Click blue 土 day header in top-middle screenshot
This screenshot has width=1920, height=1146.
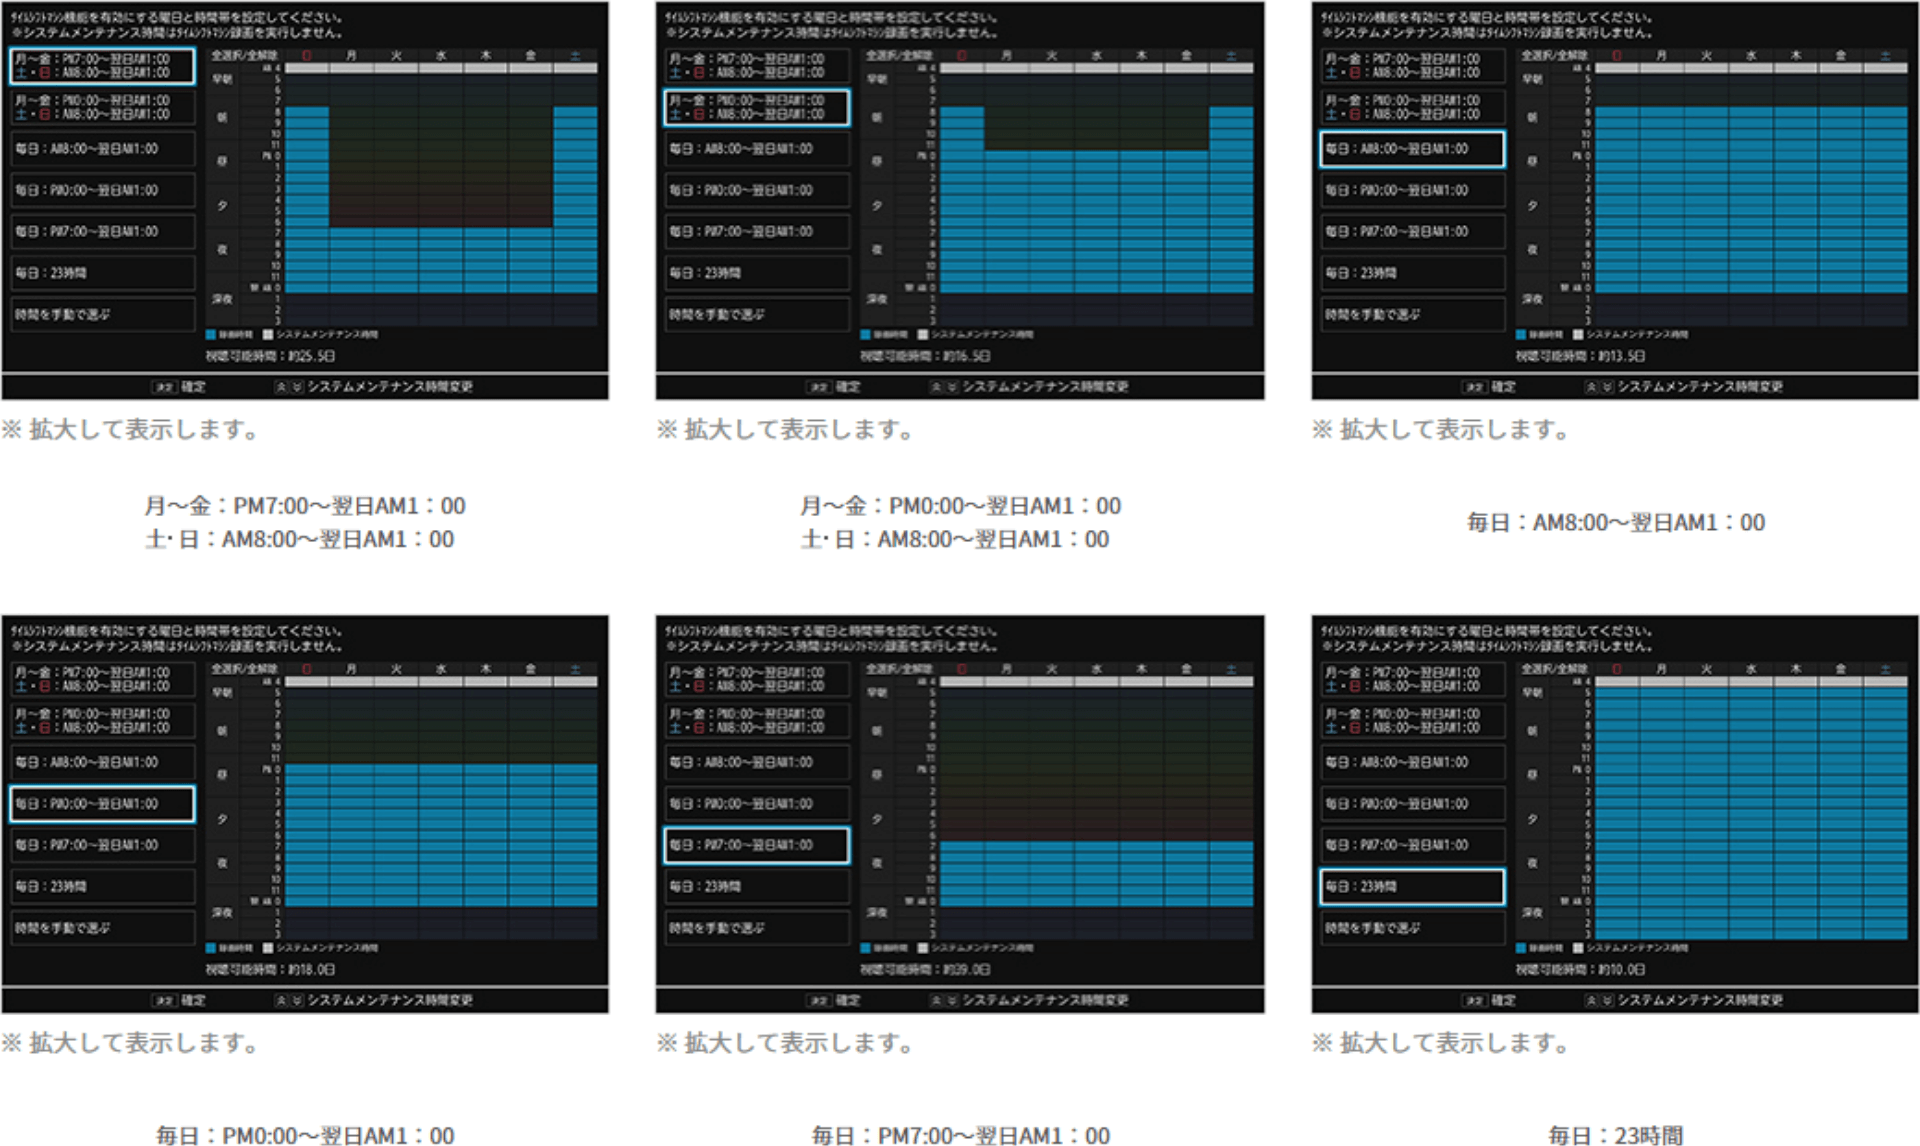pos(1231,56)
